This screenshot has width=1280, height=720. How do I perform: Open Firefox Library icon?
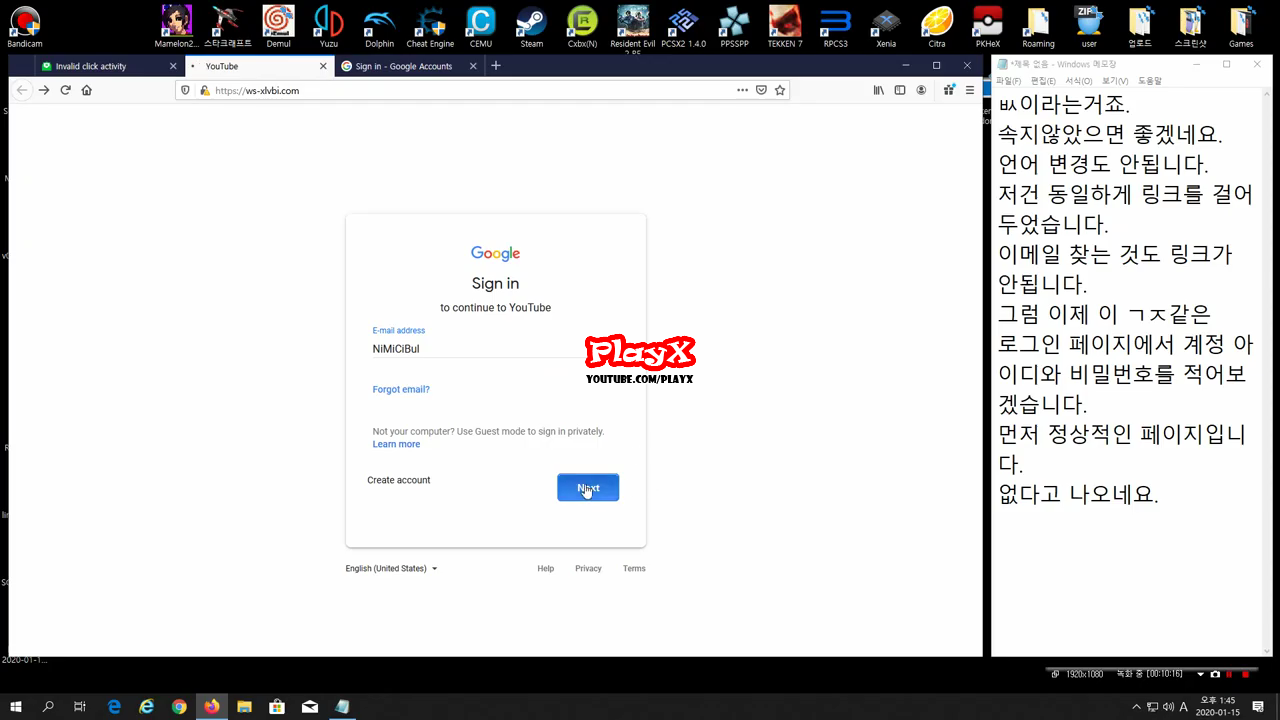click(879, 90)
